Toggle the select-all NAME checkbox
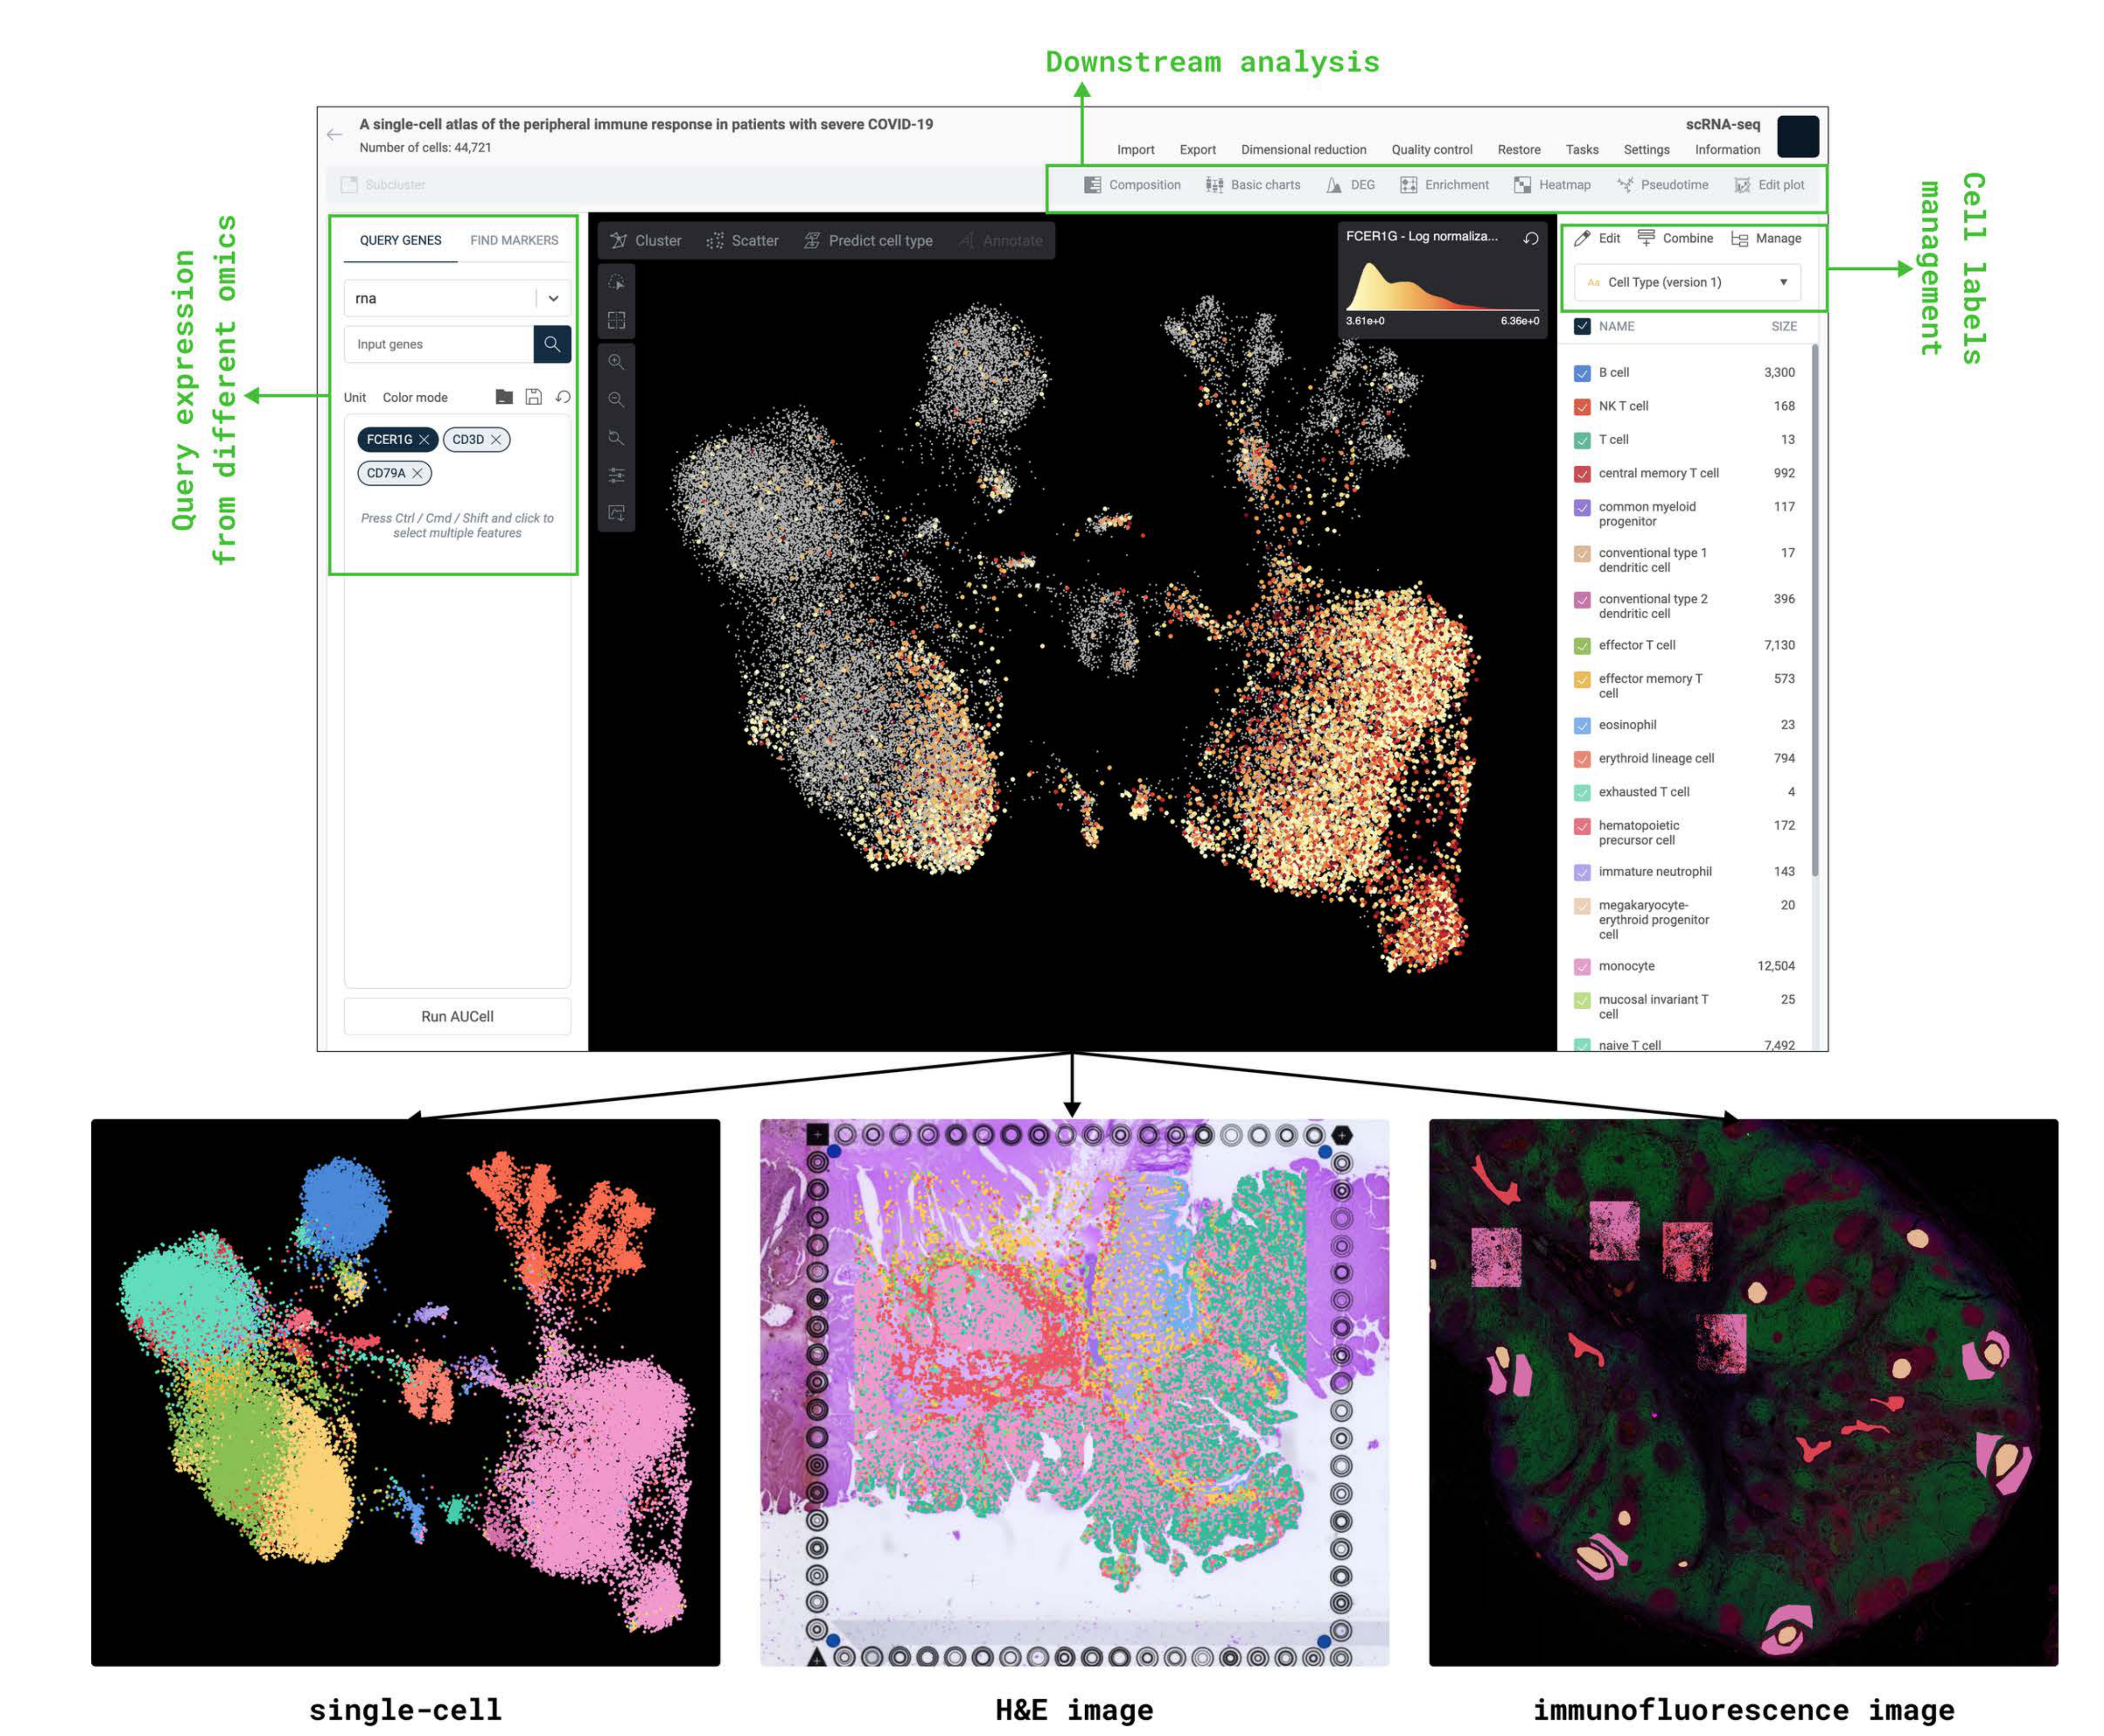 click(x=1581, y=326)
